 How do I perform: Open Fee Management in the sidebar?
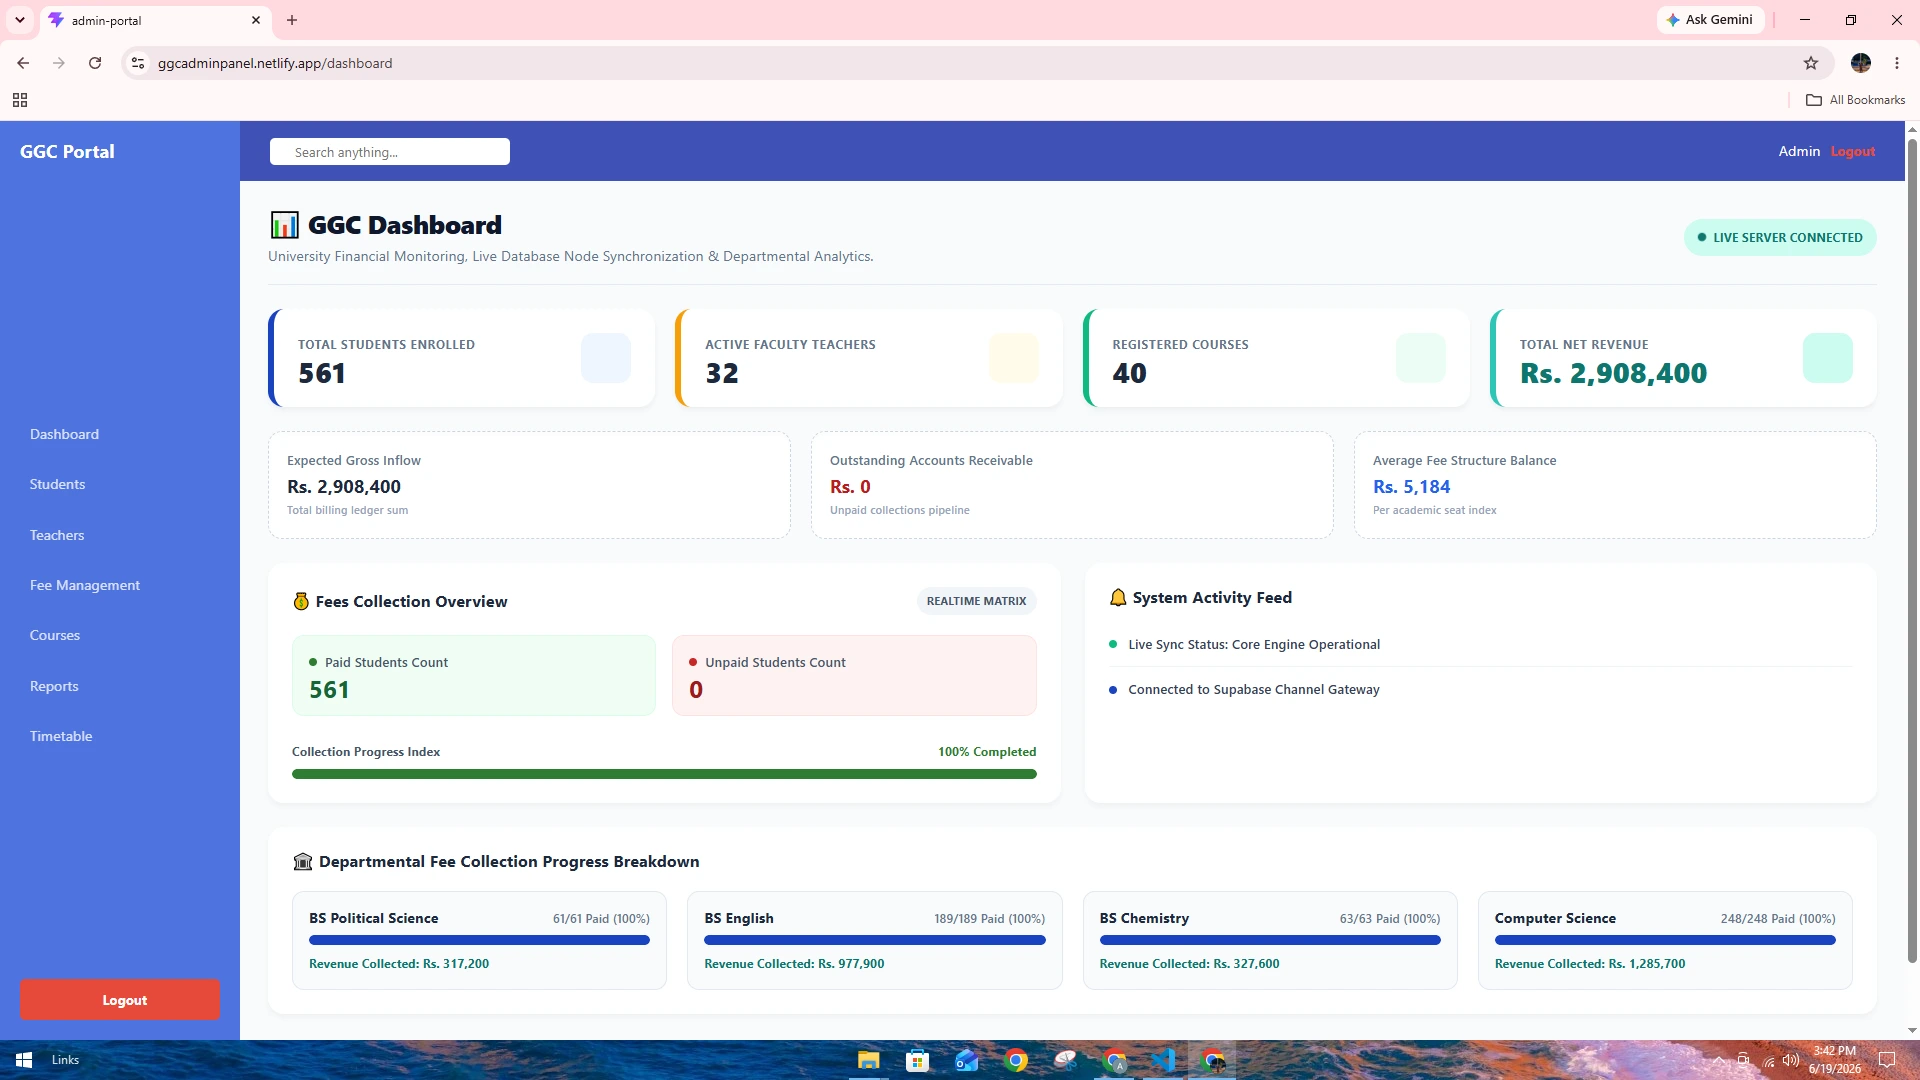(85, 585)
